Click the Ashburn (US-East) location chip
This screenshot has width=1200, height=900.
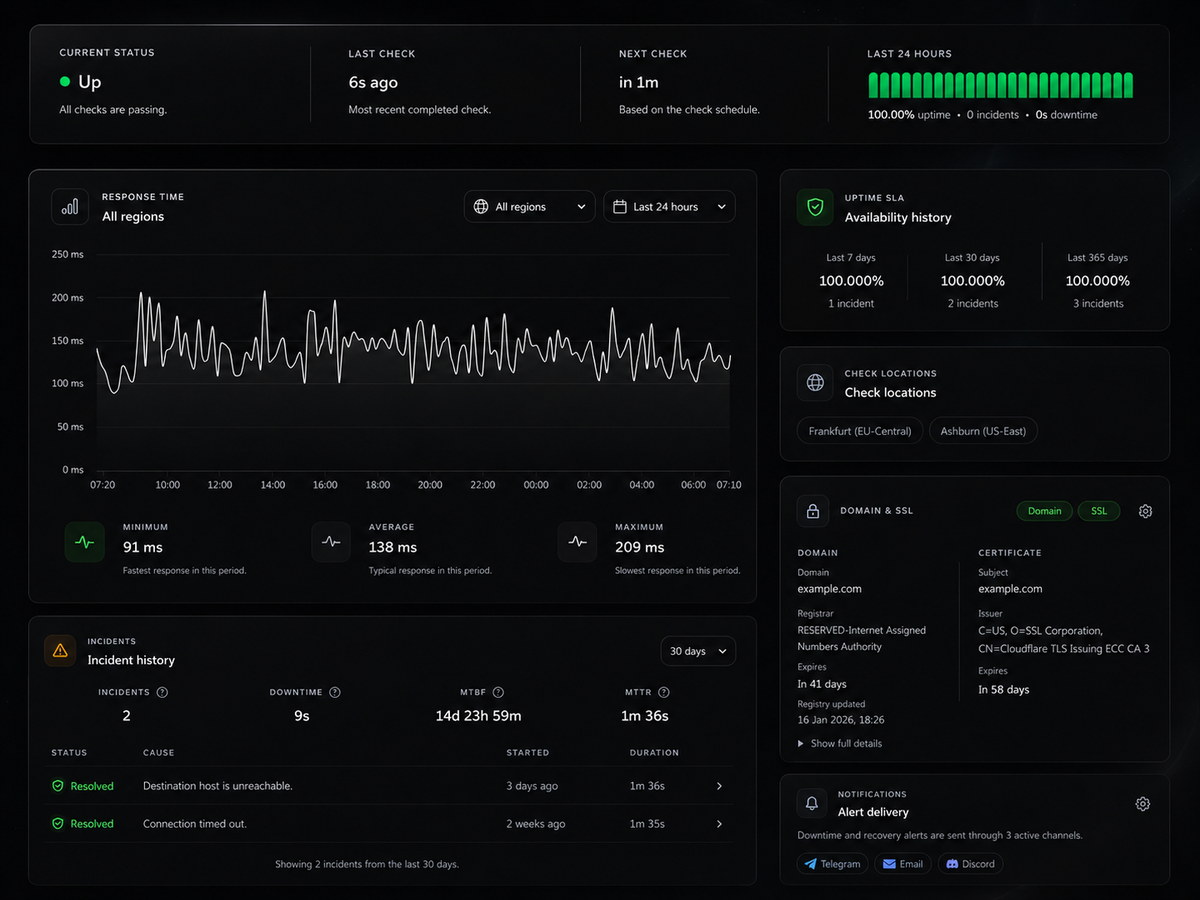[x=984, y=431]
